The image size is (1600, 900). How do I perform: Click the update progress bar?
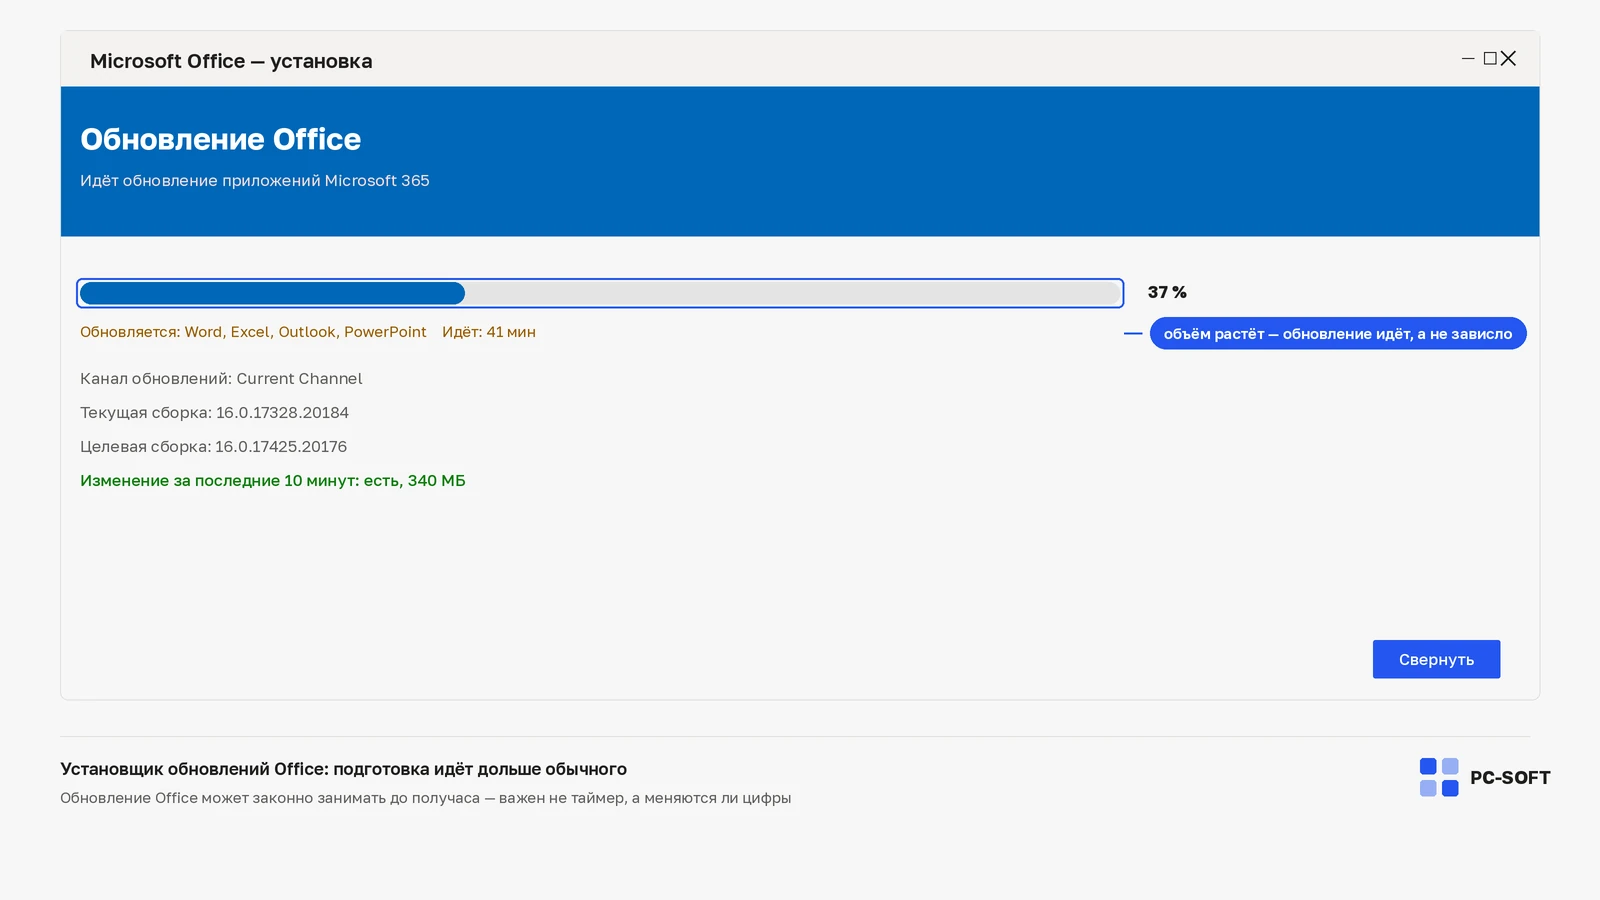click(600, 293)
